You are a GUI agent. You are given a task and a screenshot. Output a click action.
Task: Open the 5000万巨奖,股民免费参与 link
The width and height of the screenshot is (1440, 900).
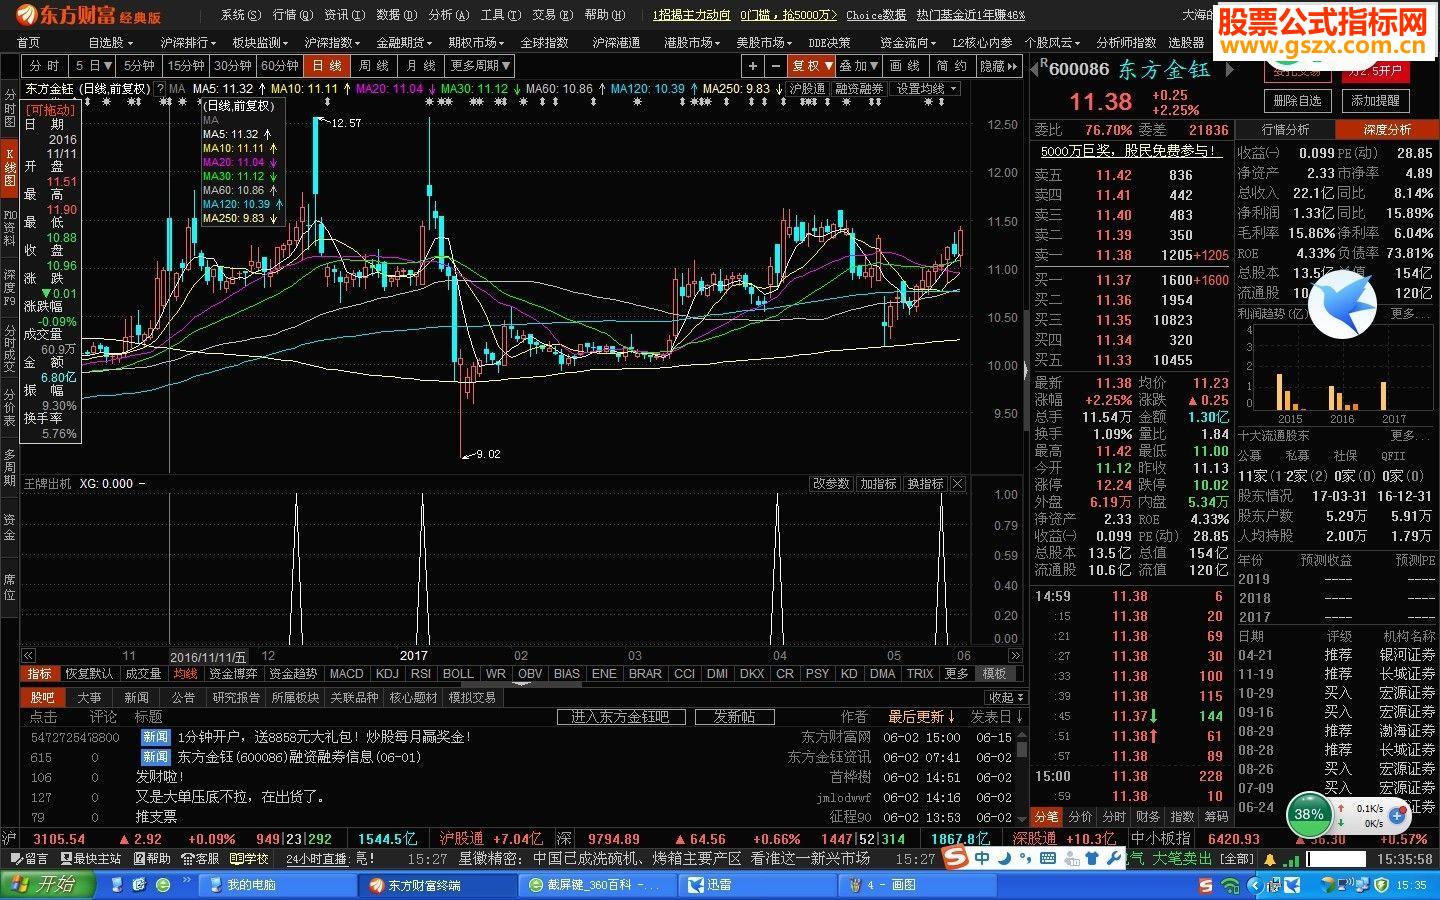point(1130,151)
